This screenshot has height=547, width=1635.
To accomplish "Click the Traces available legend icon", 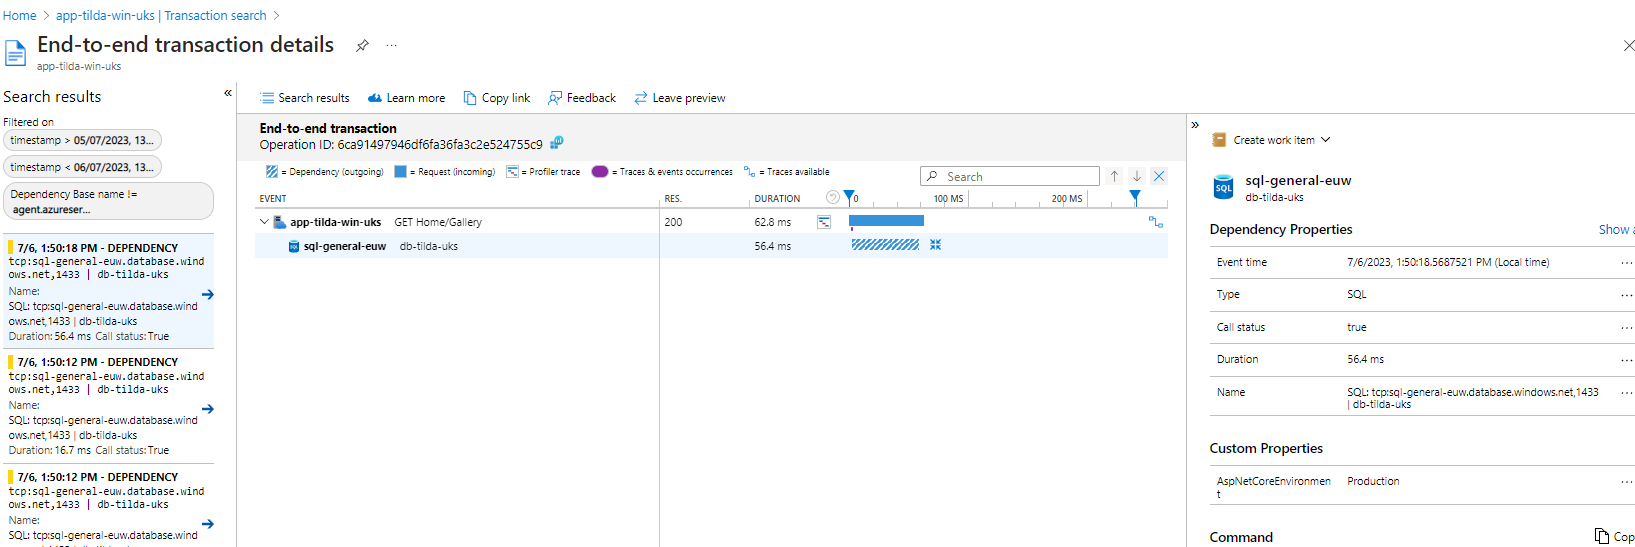I will click(749, 171).
